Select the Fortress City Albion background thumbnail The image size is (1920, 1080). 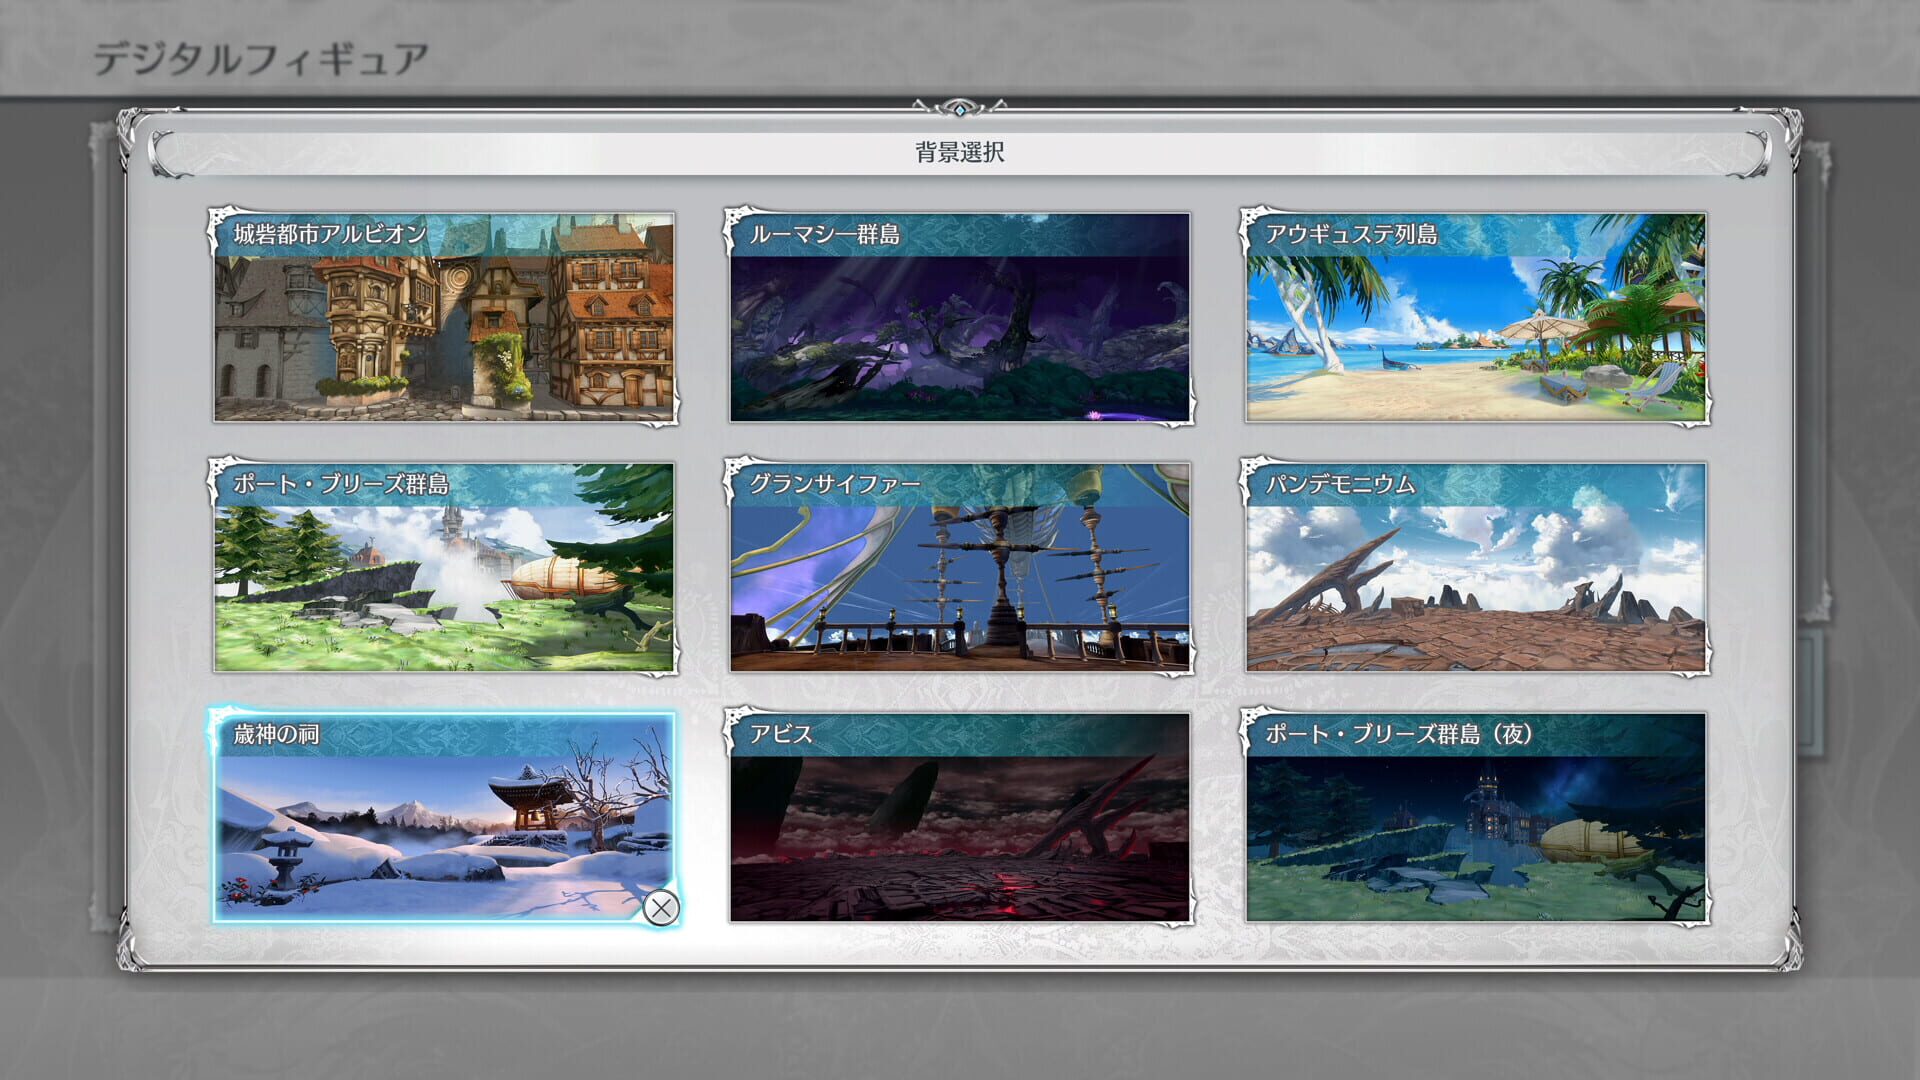pos(443,330)
